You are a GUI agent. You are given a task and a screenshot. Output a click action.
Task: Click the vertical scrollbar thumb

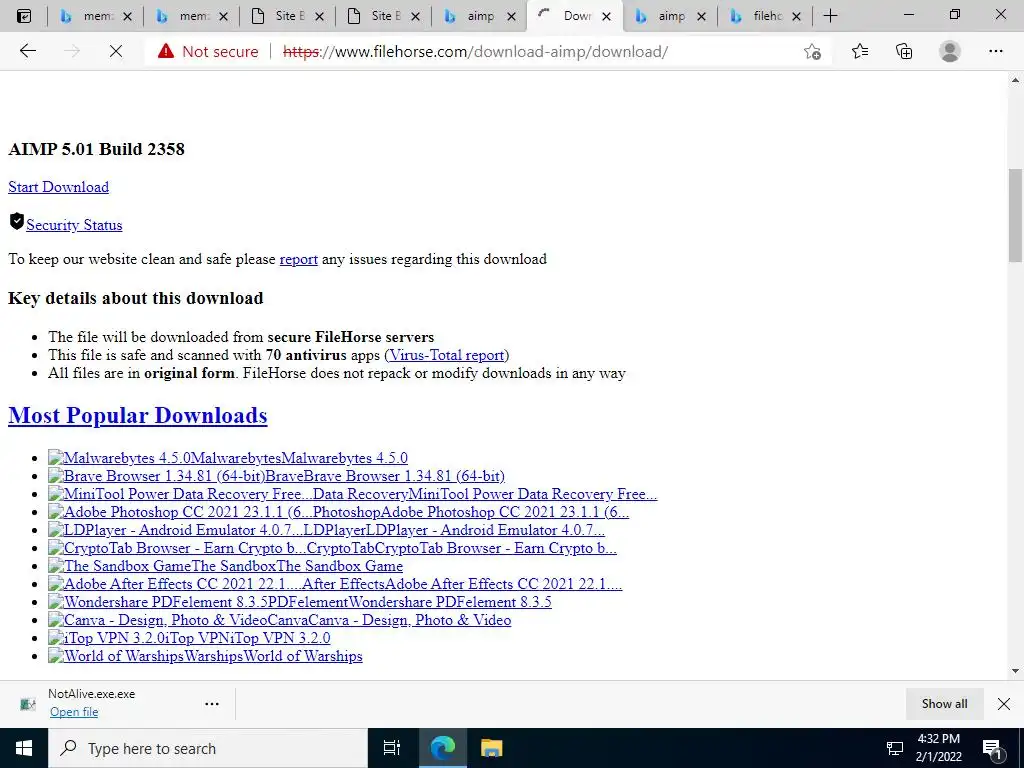1016,215
